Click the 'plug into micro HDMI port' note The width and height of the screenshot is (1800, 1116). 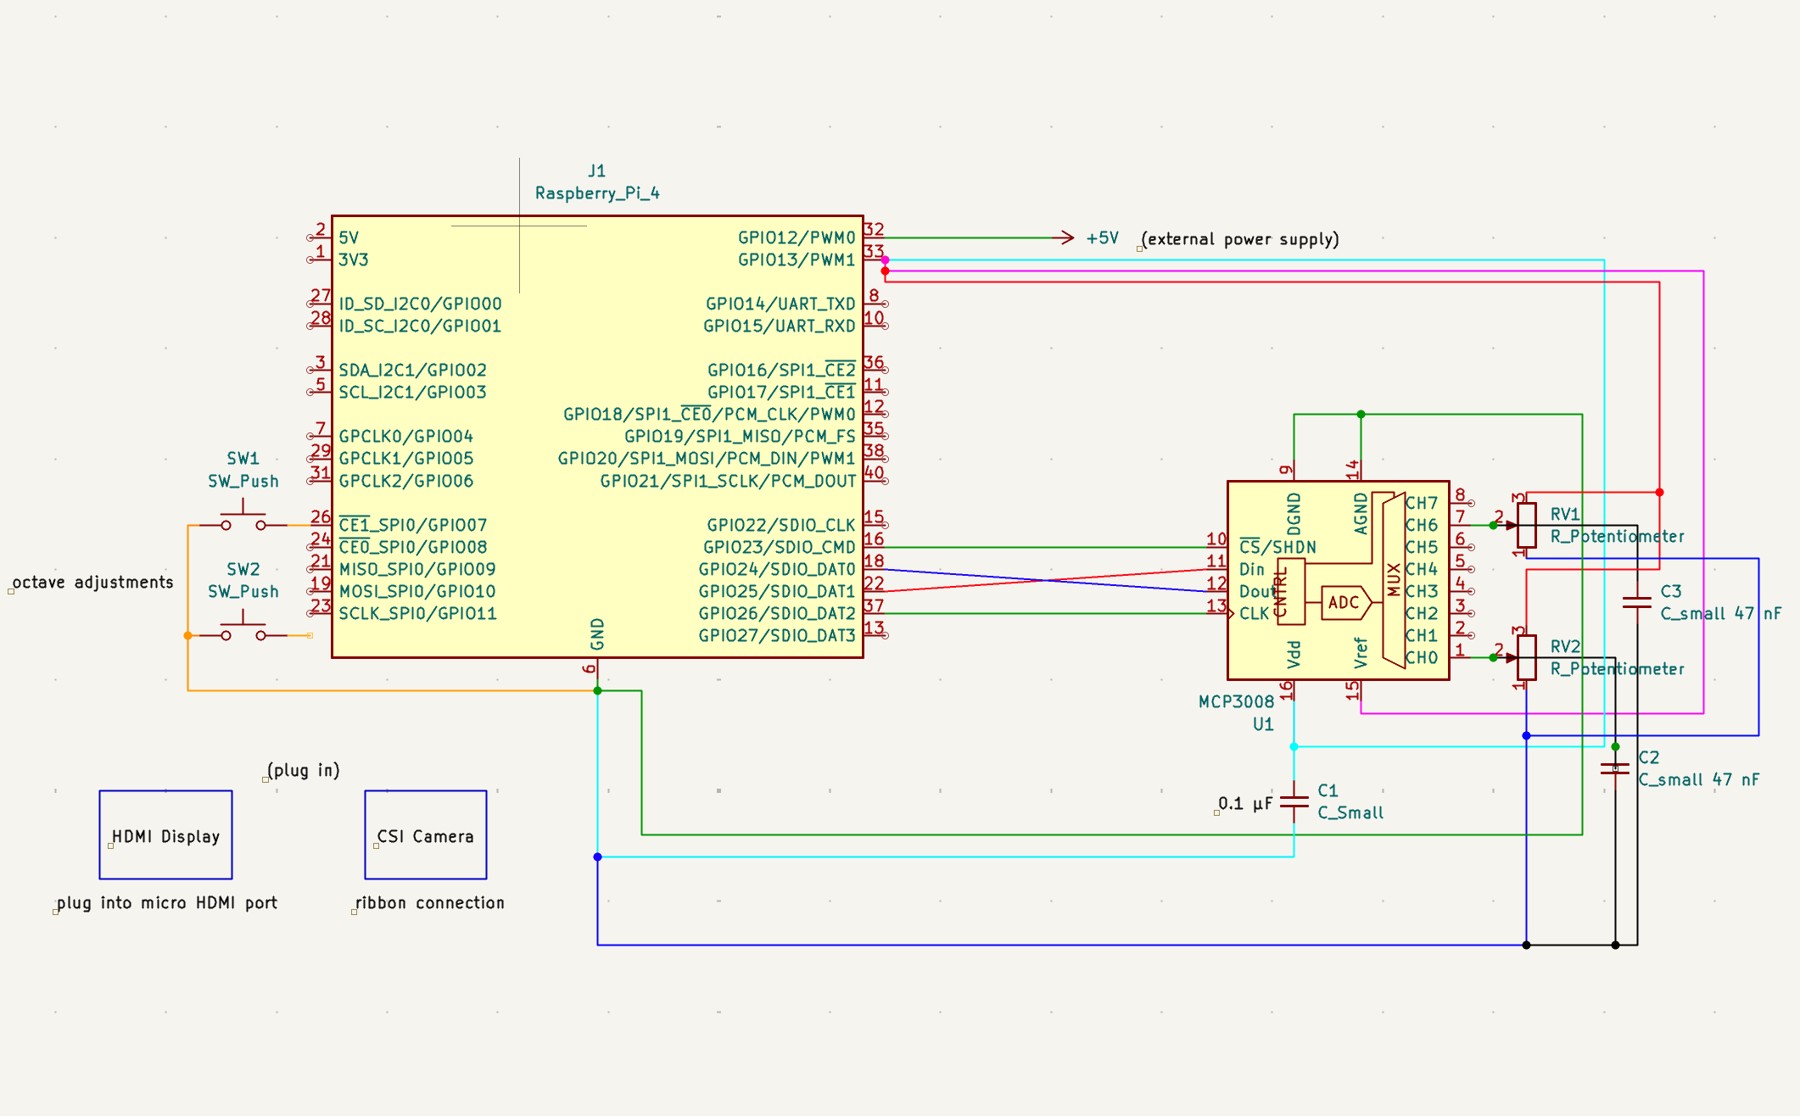coord(166,902)
